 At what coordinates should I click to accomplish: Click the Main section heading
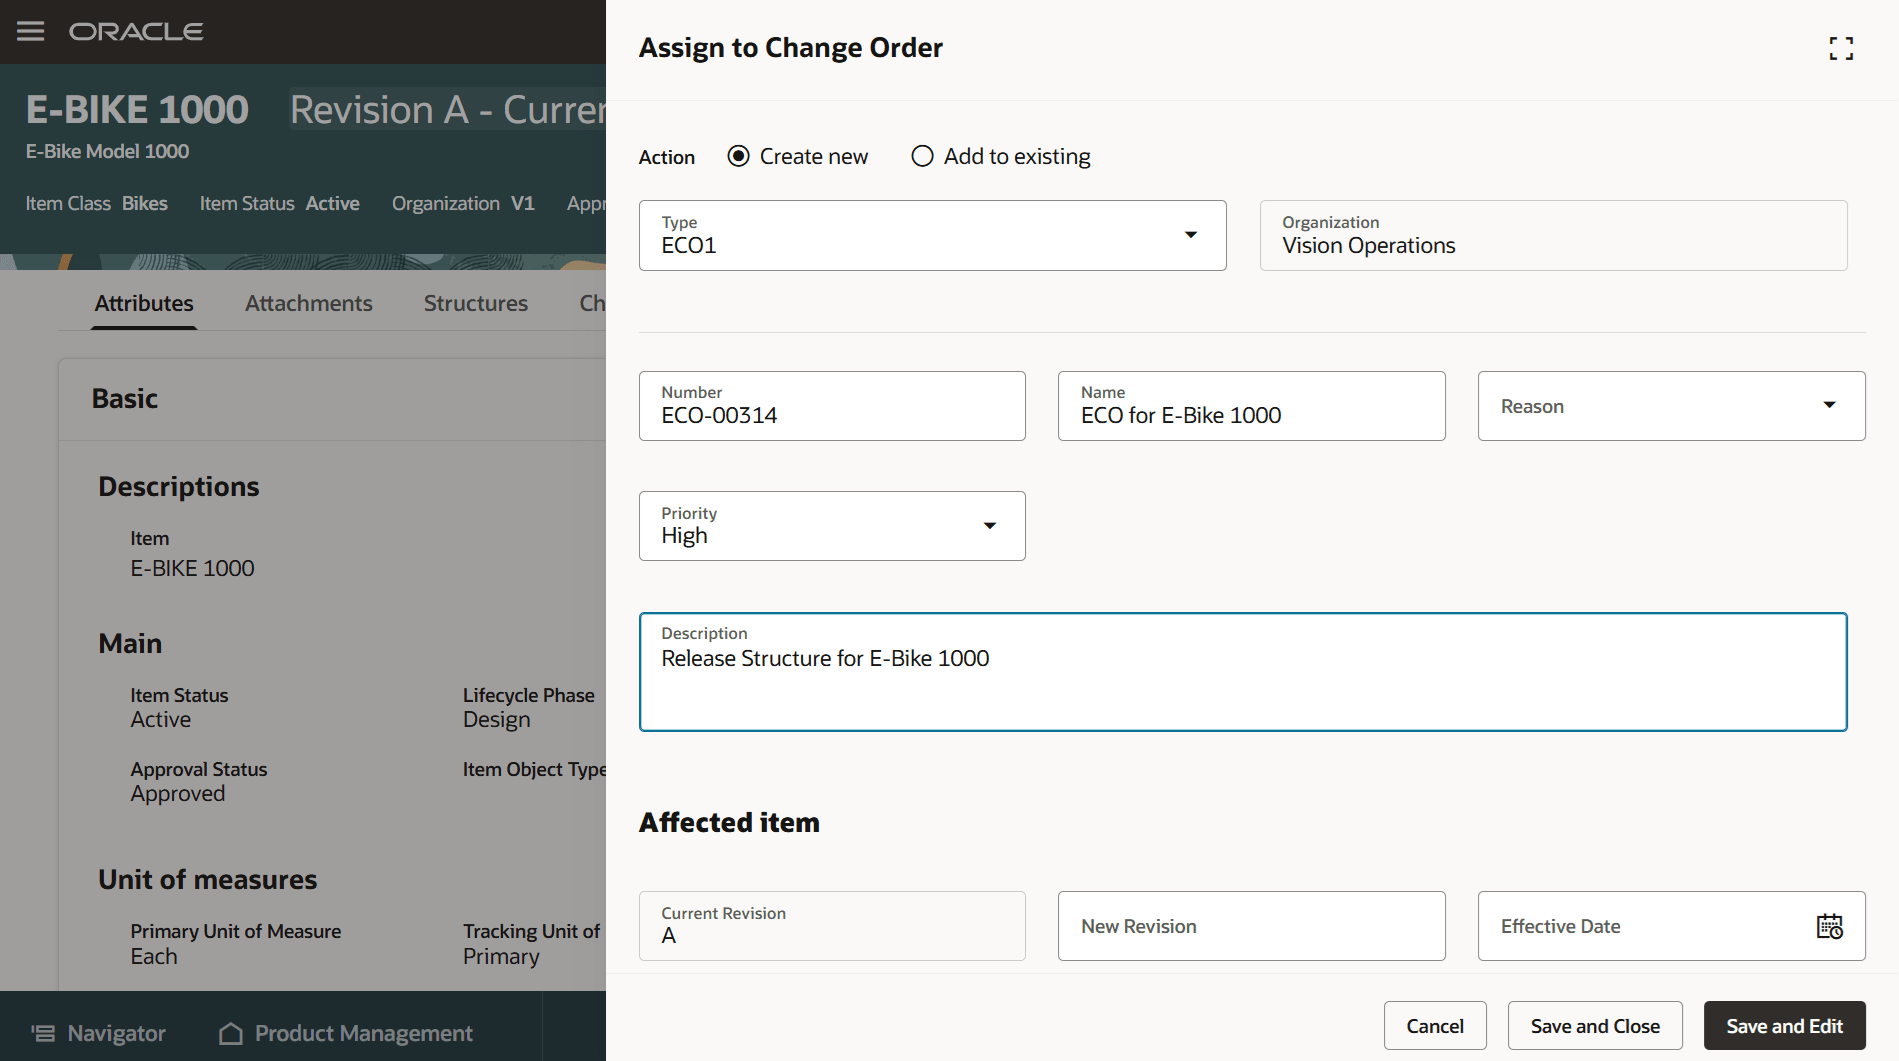(130, 644)
